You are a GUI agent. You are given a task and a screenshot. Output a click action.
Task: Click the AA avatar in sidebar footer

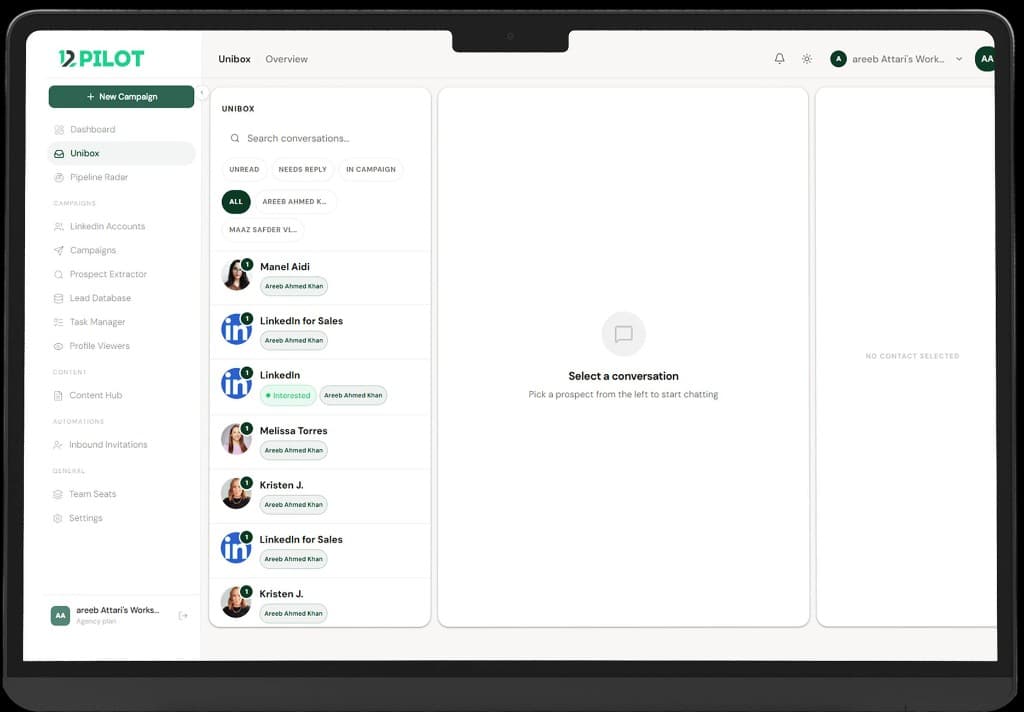point(60,615)
